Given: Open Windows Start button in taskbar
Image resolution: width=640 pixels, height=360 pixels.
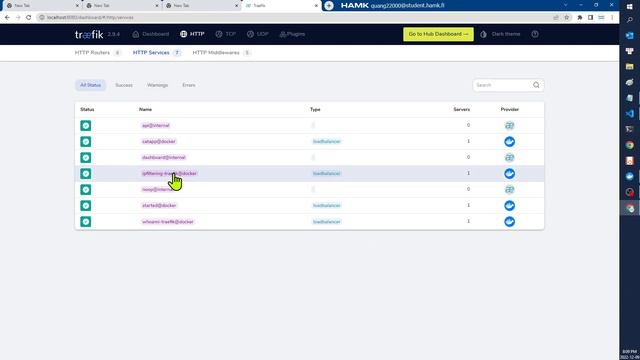Looking at the screenshot, I should [629, 7].
